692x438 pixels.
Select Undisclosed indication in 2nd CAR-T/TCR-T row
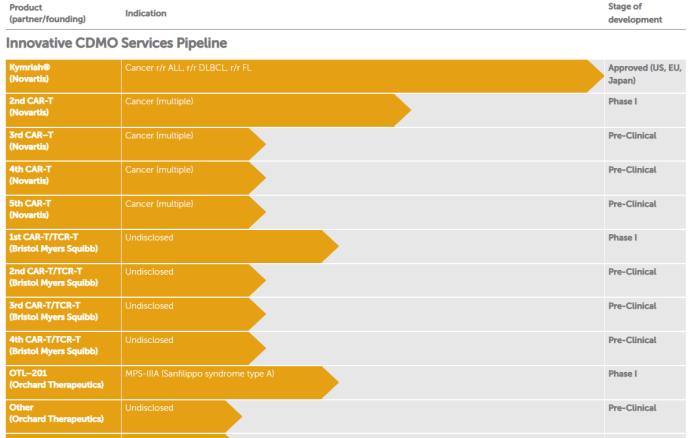[149, 272]
